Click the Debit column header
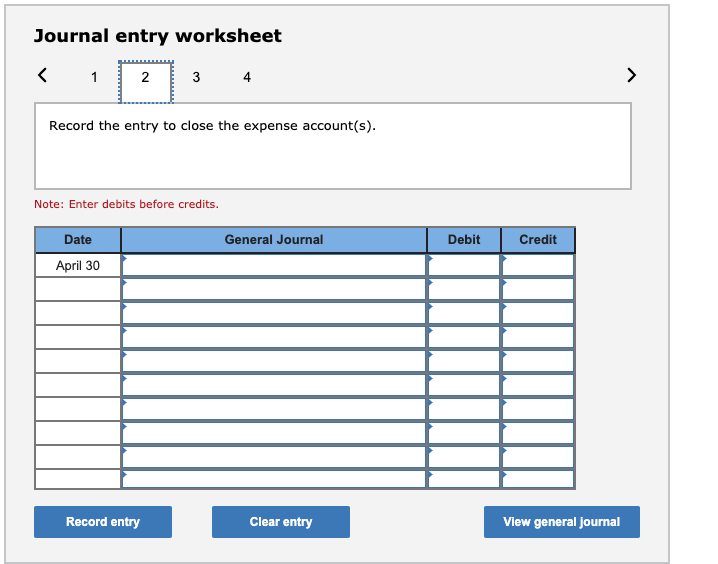 point(464,239)
